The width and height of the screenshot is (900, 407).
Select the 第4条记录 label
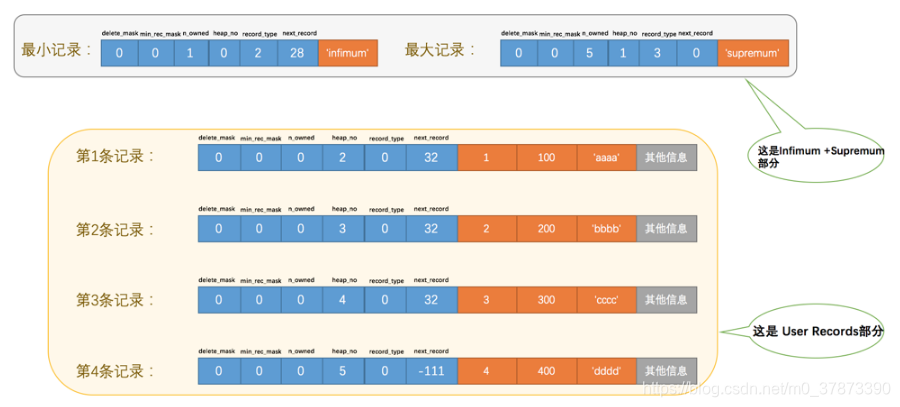[x=115, y=371]
